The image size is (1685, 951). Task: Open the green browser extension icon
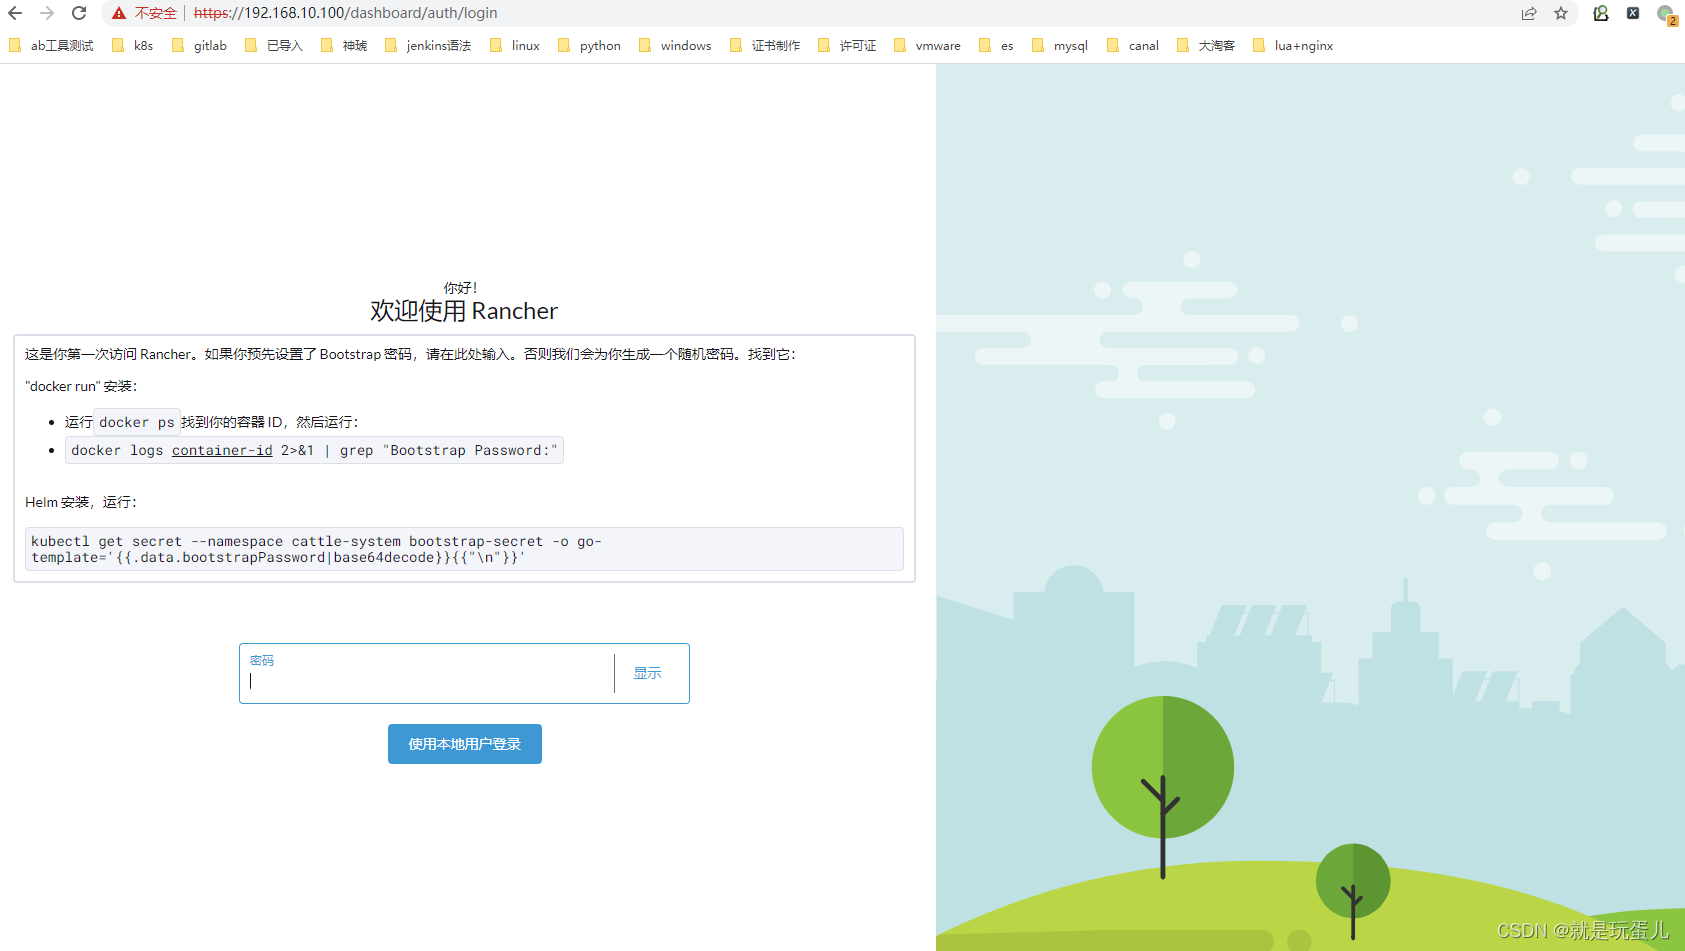click(1601, 13)
